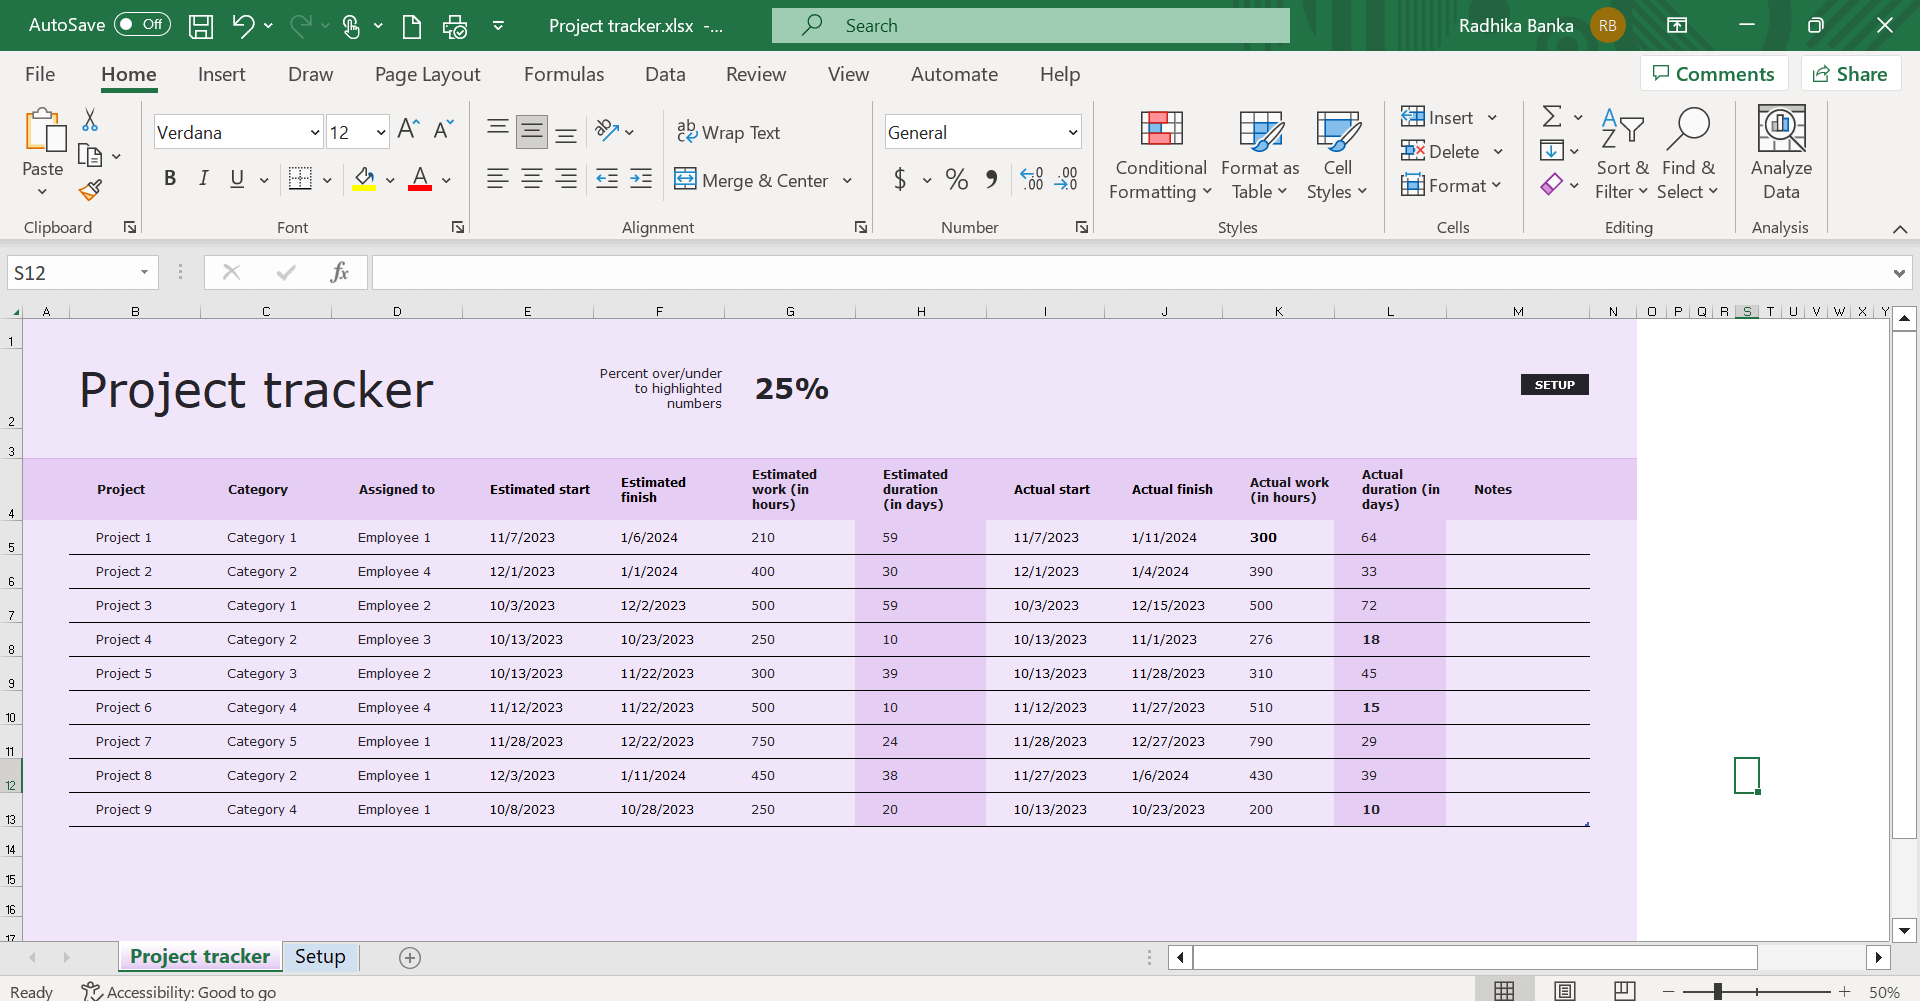Viewport: 1920px width, 1001px height.
Task: Click Increase Decimal
Action: (1031, 179)
